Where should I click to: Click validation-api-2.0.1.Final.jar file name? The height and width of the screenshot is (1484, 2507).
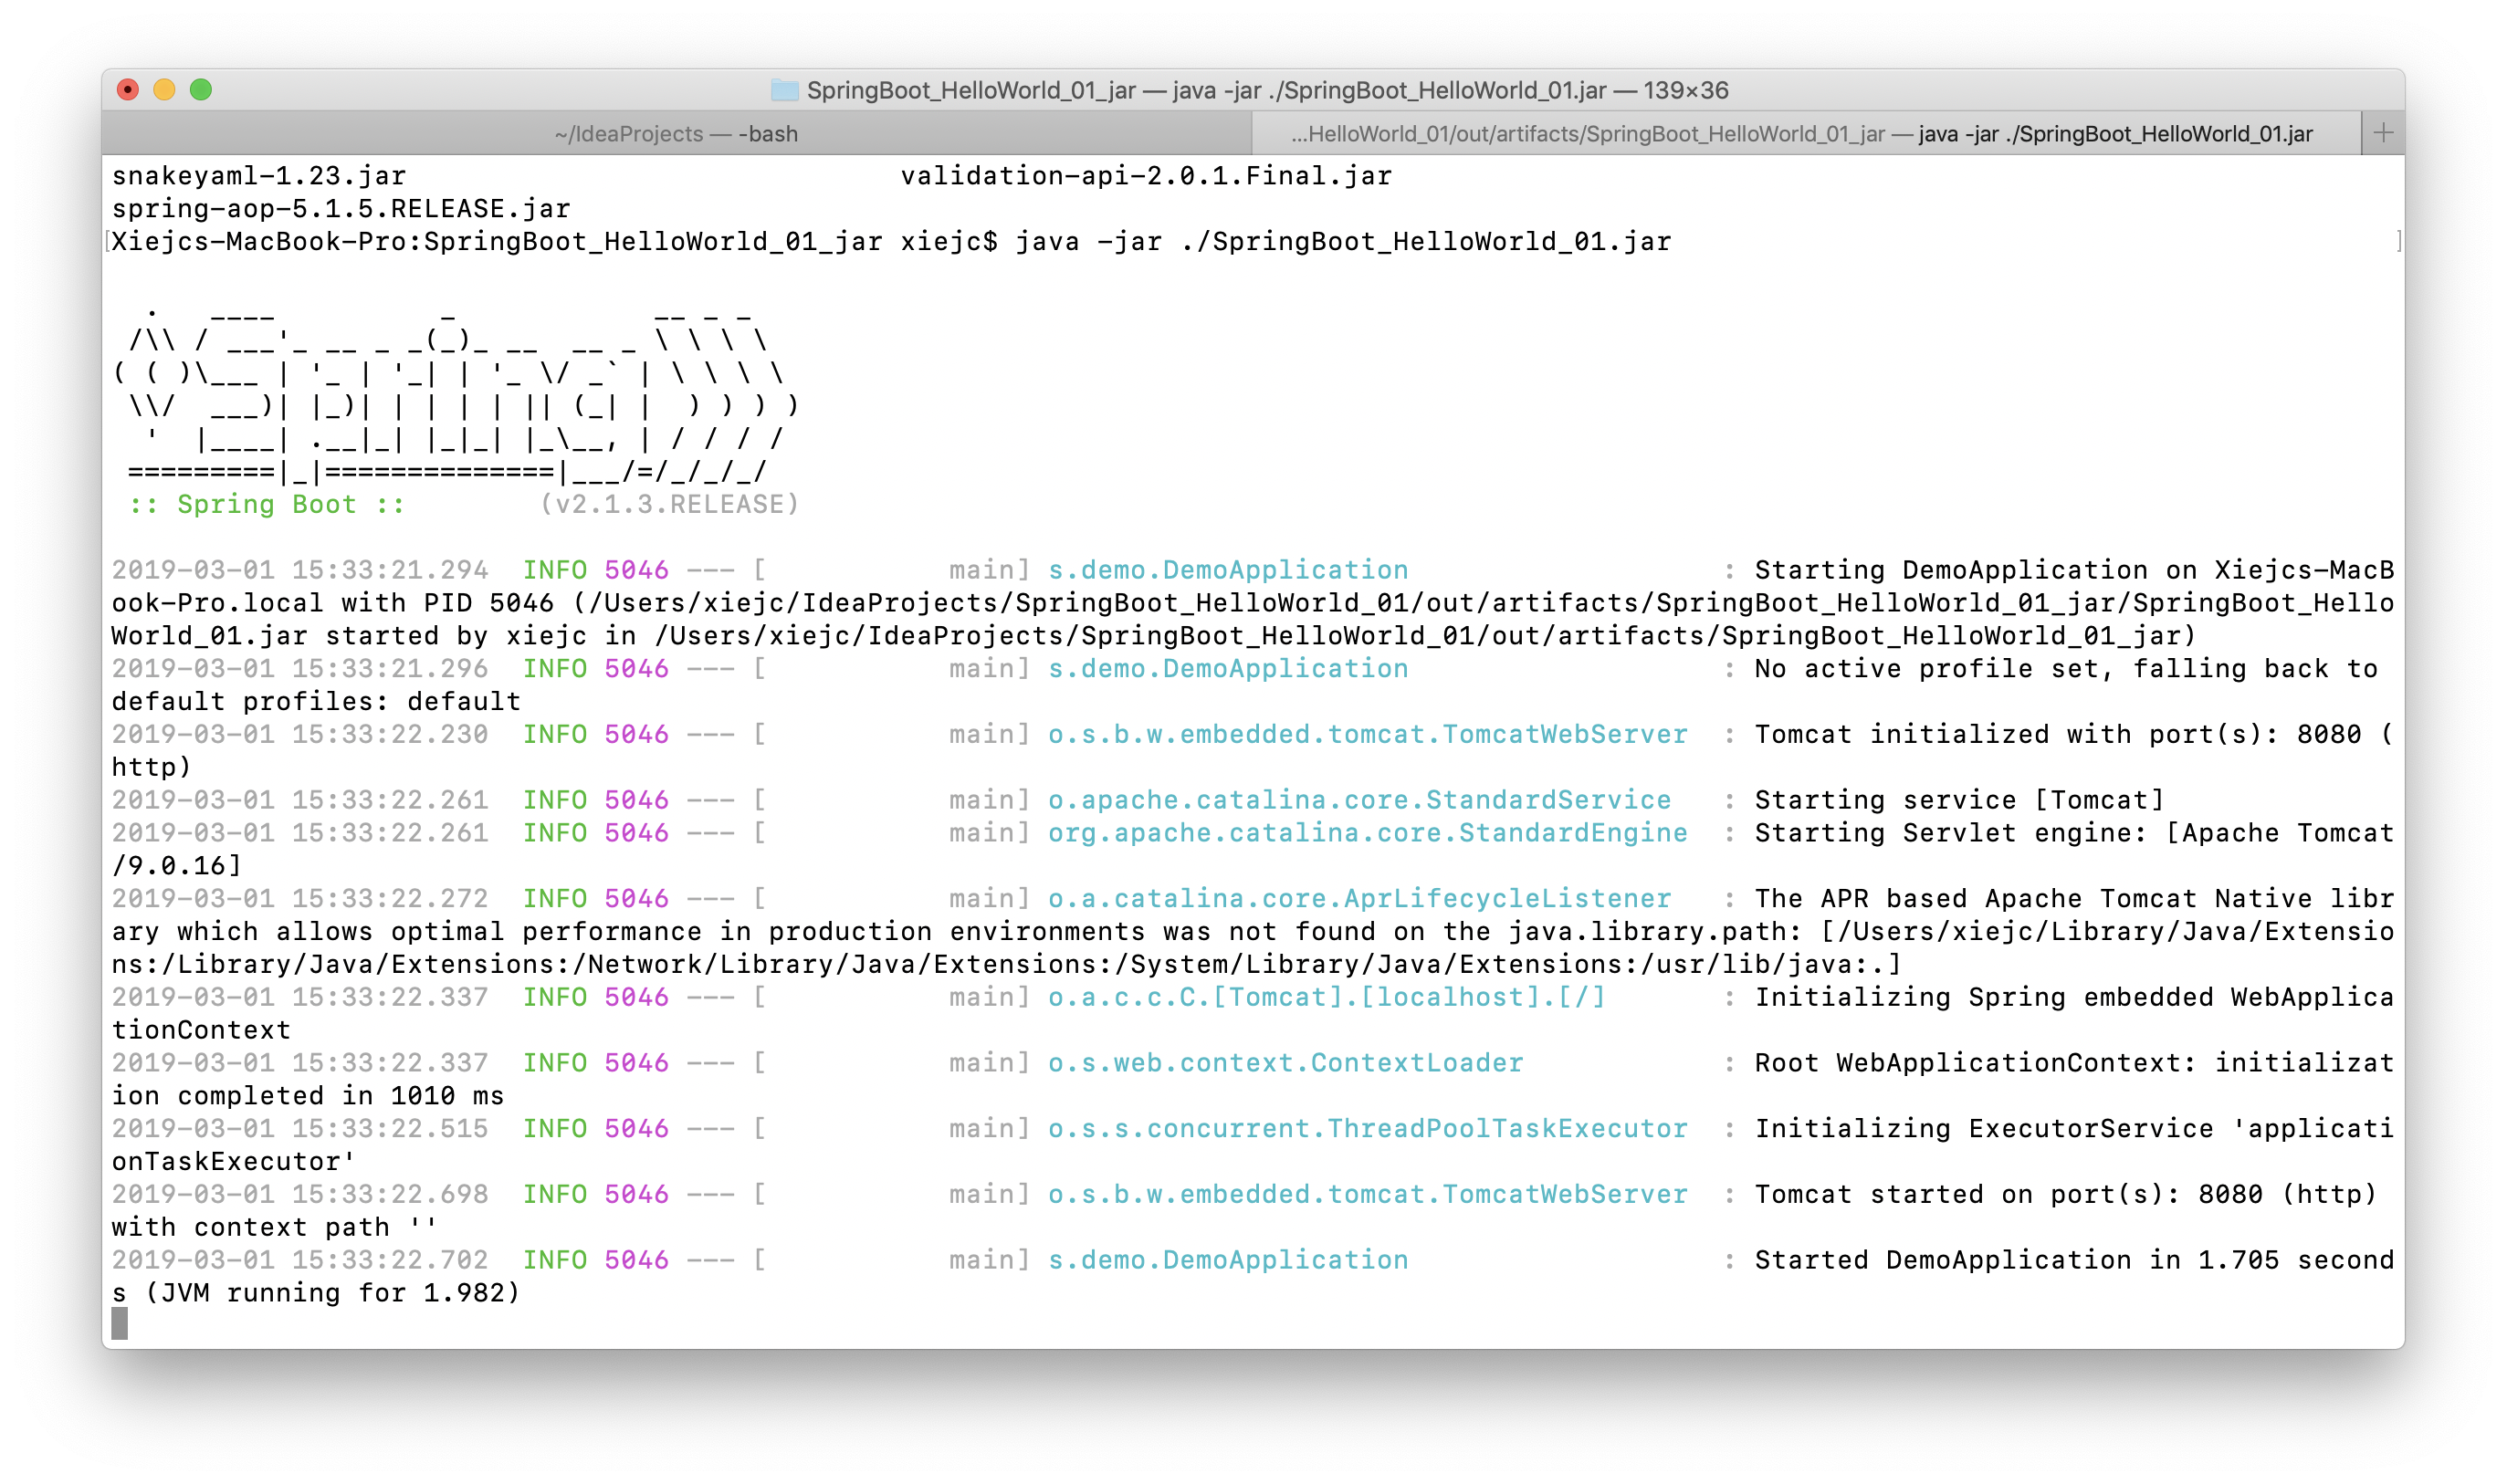1146,176
